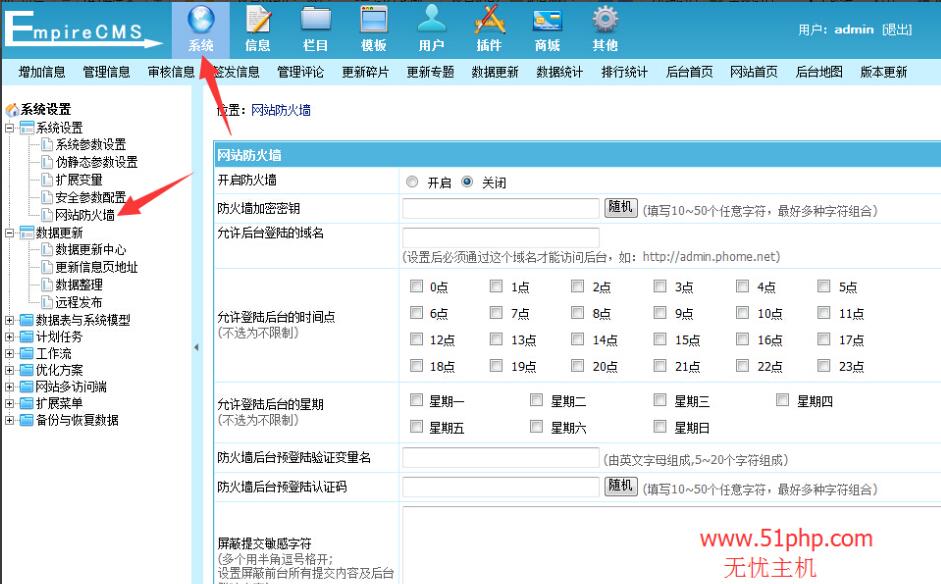Click the 插件 tools icon
Screen dimensions: 941x584
click(x=489, y=27)
